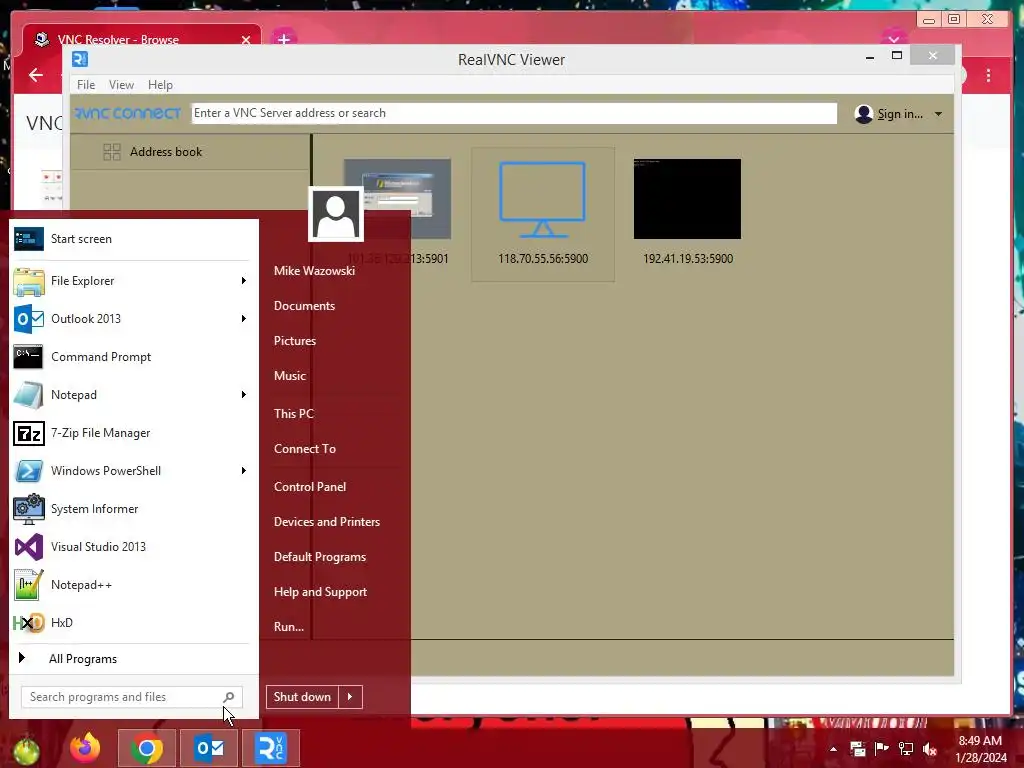Screen dimensions: 1024x768
Task: Click the browser back arrow
Action: [x=36, y=75]
